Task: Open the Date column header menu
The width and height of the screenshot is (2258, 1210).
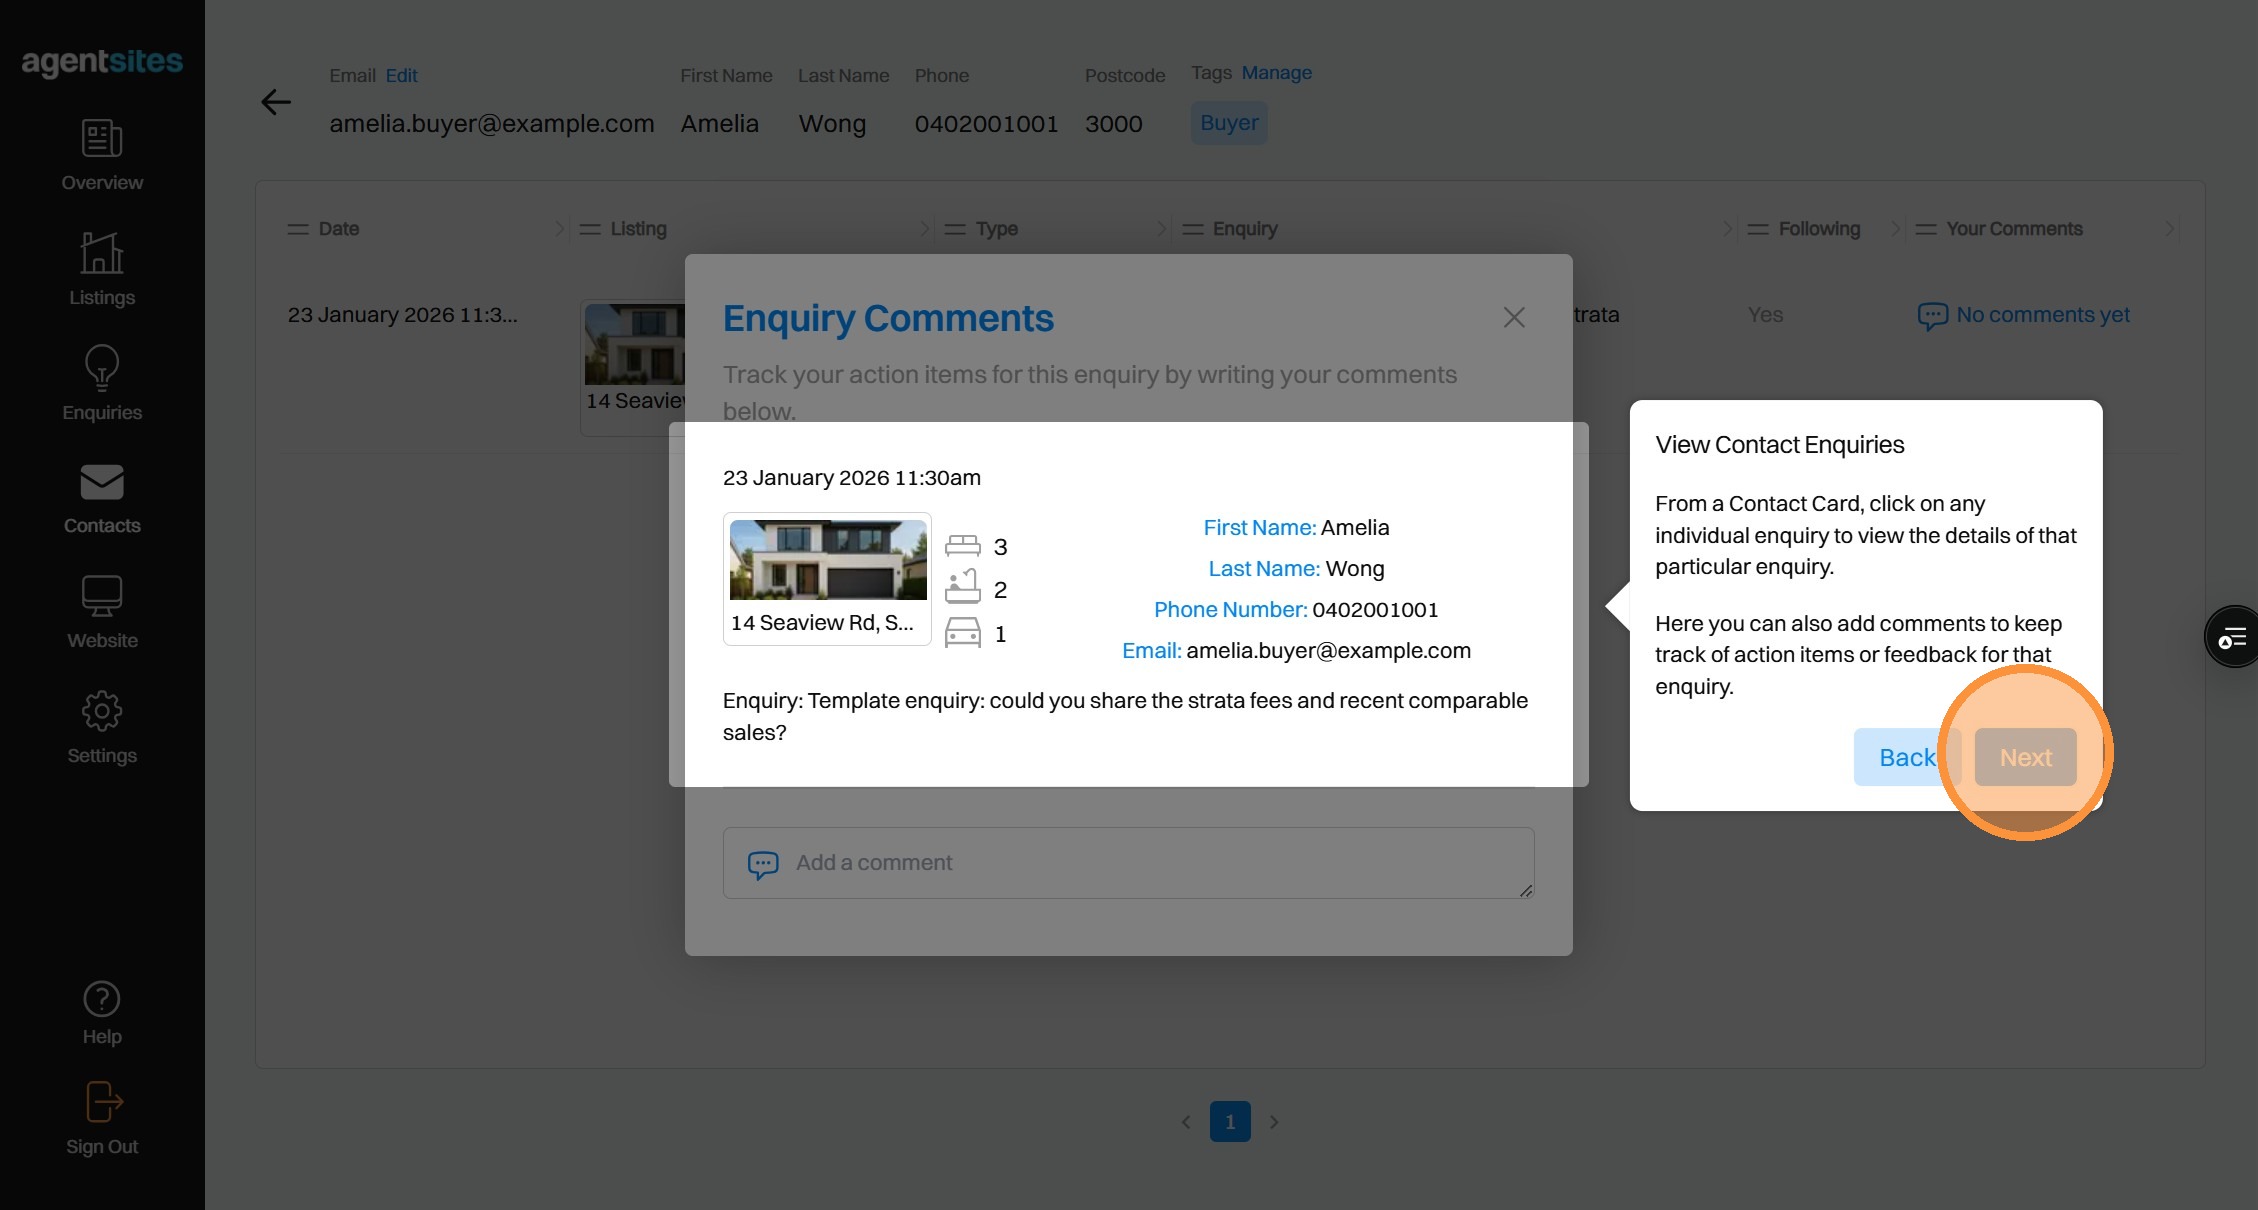Action: pyautogui.click(x=298, y=229)
